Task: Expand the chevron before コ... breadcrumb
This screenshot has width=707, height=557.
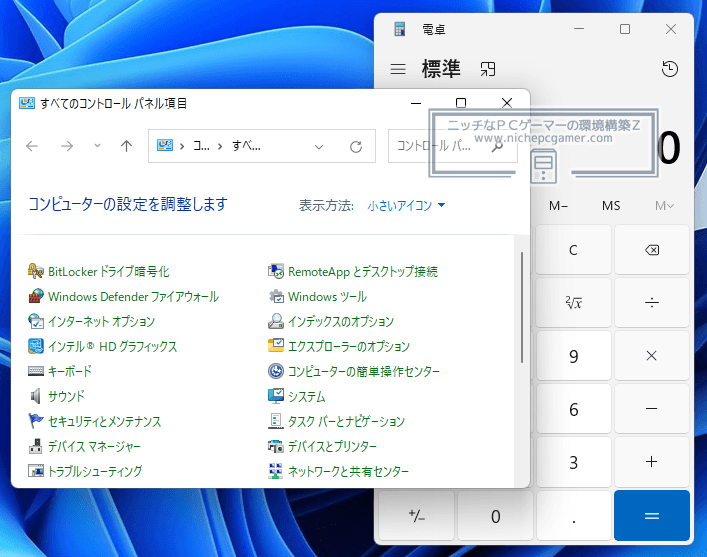Action: click(x=182, y=146)
